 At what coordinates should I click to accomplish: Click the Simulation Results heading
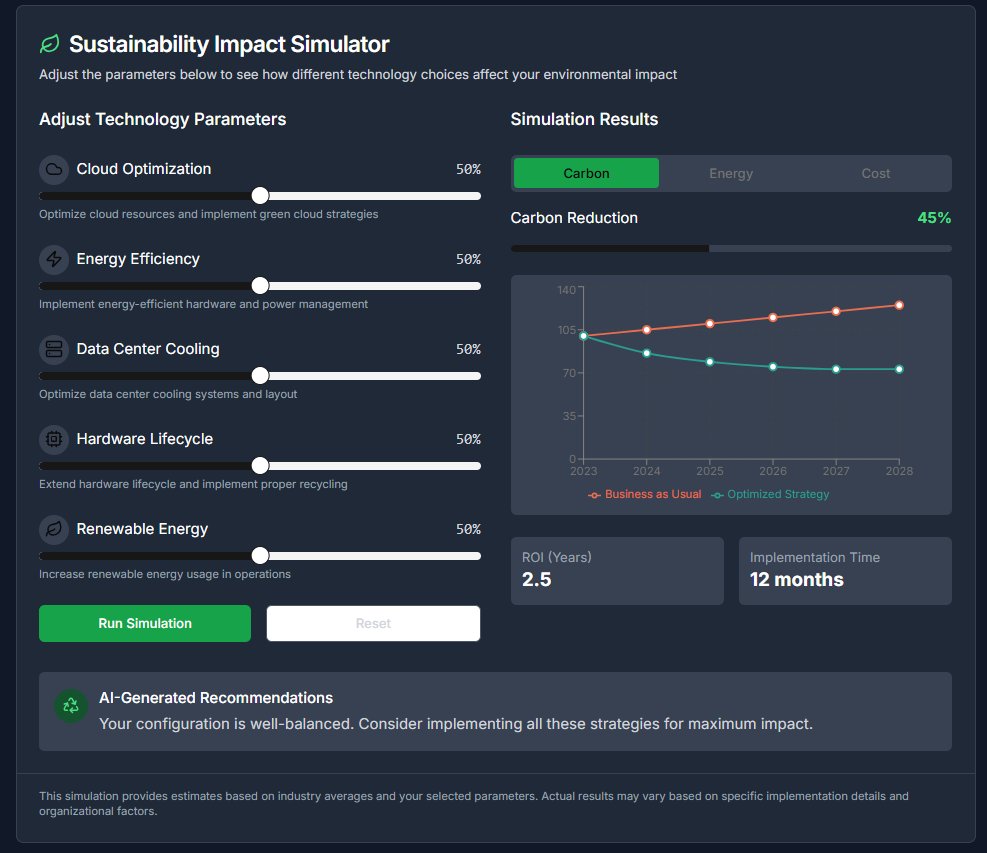point(584,120)
